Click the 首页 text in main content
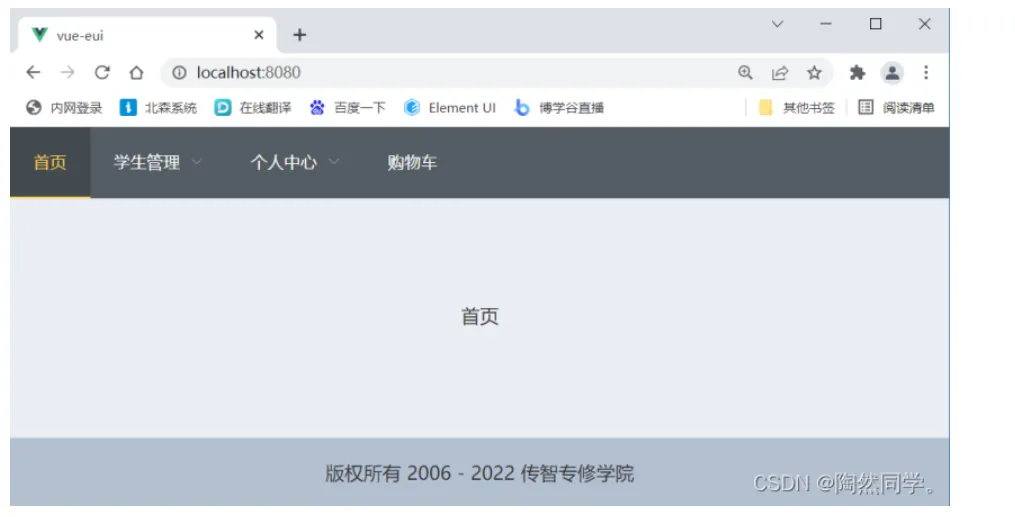 tap(480, 316)
